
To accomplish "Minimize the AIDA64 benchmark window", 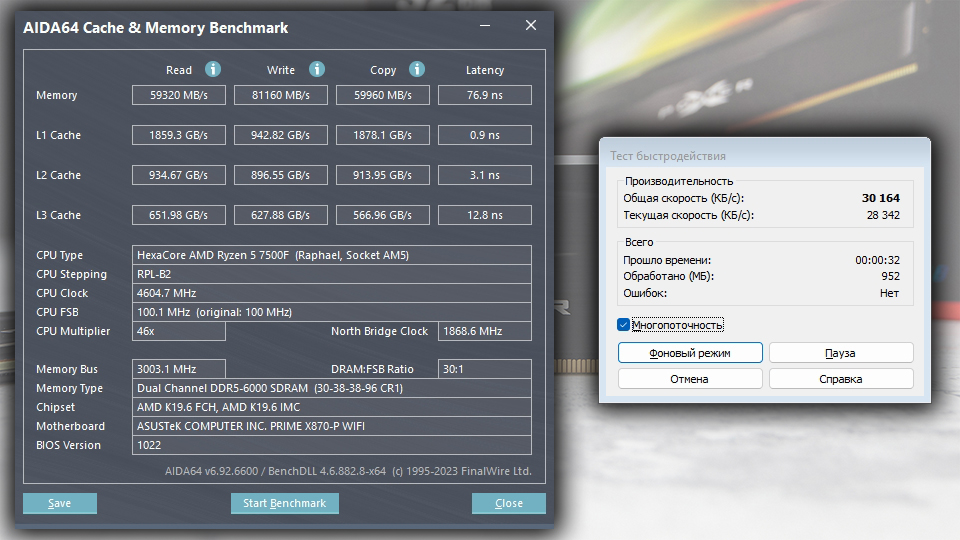I will click(485, 26).
